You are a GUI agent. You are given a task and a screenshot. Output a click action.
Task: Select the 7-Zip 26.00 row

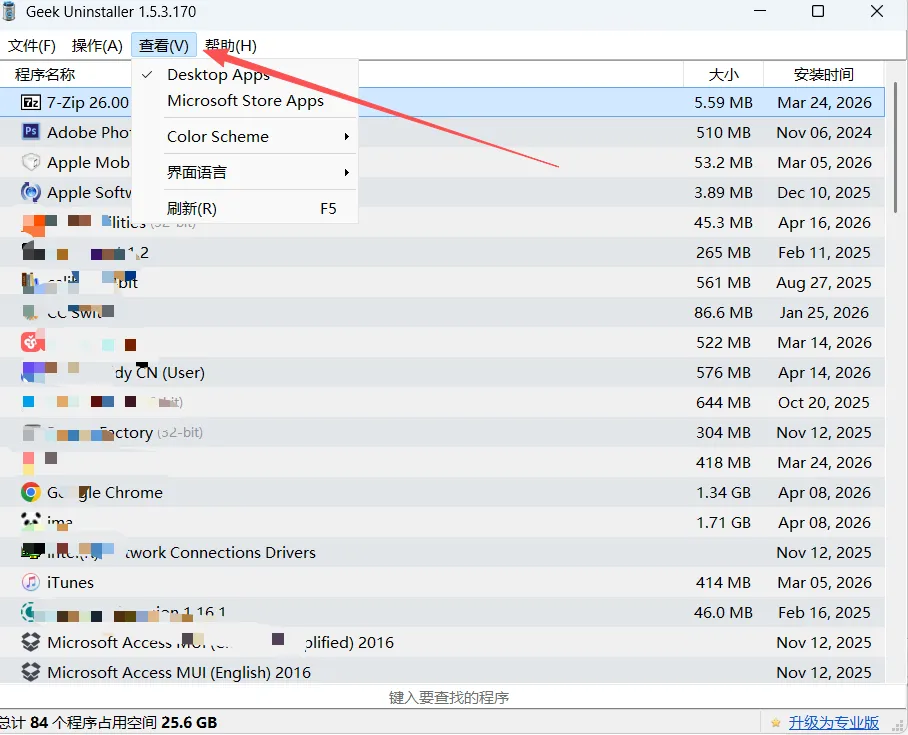click(442, 103)
